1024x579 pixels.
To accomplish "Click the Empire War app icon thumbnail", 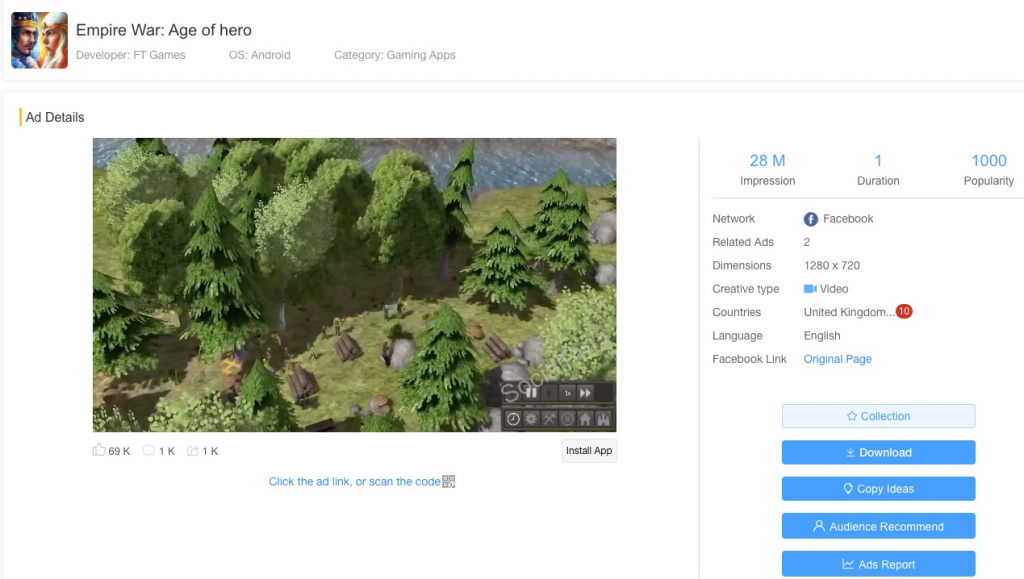I will (39, 40).
